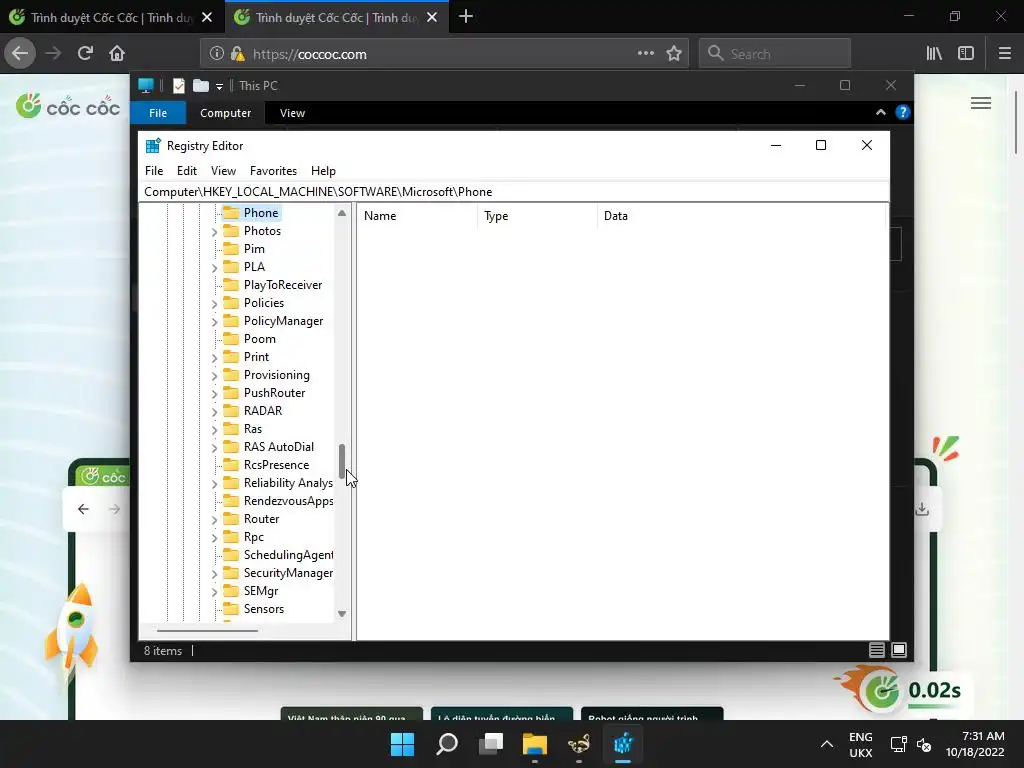Expand the Print registry key
The image size is (1024, 768).
214,357
